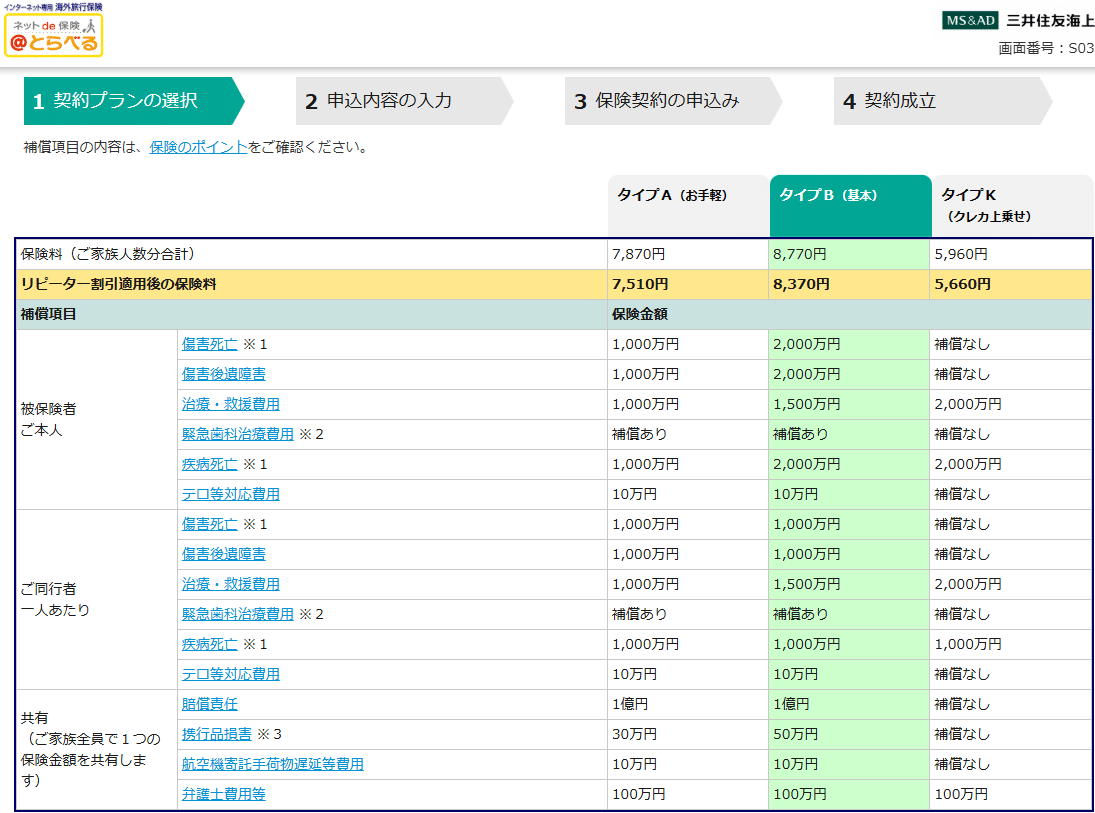The height and width of the screenshot is (813, 1095).
Task: Click the リピーター割引適用後の保険料 row label
Action: [119, 284]
